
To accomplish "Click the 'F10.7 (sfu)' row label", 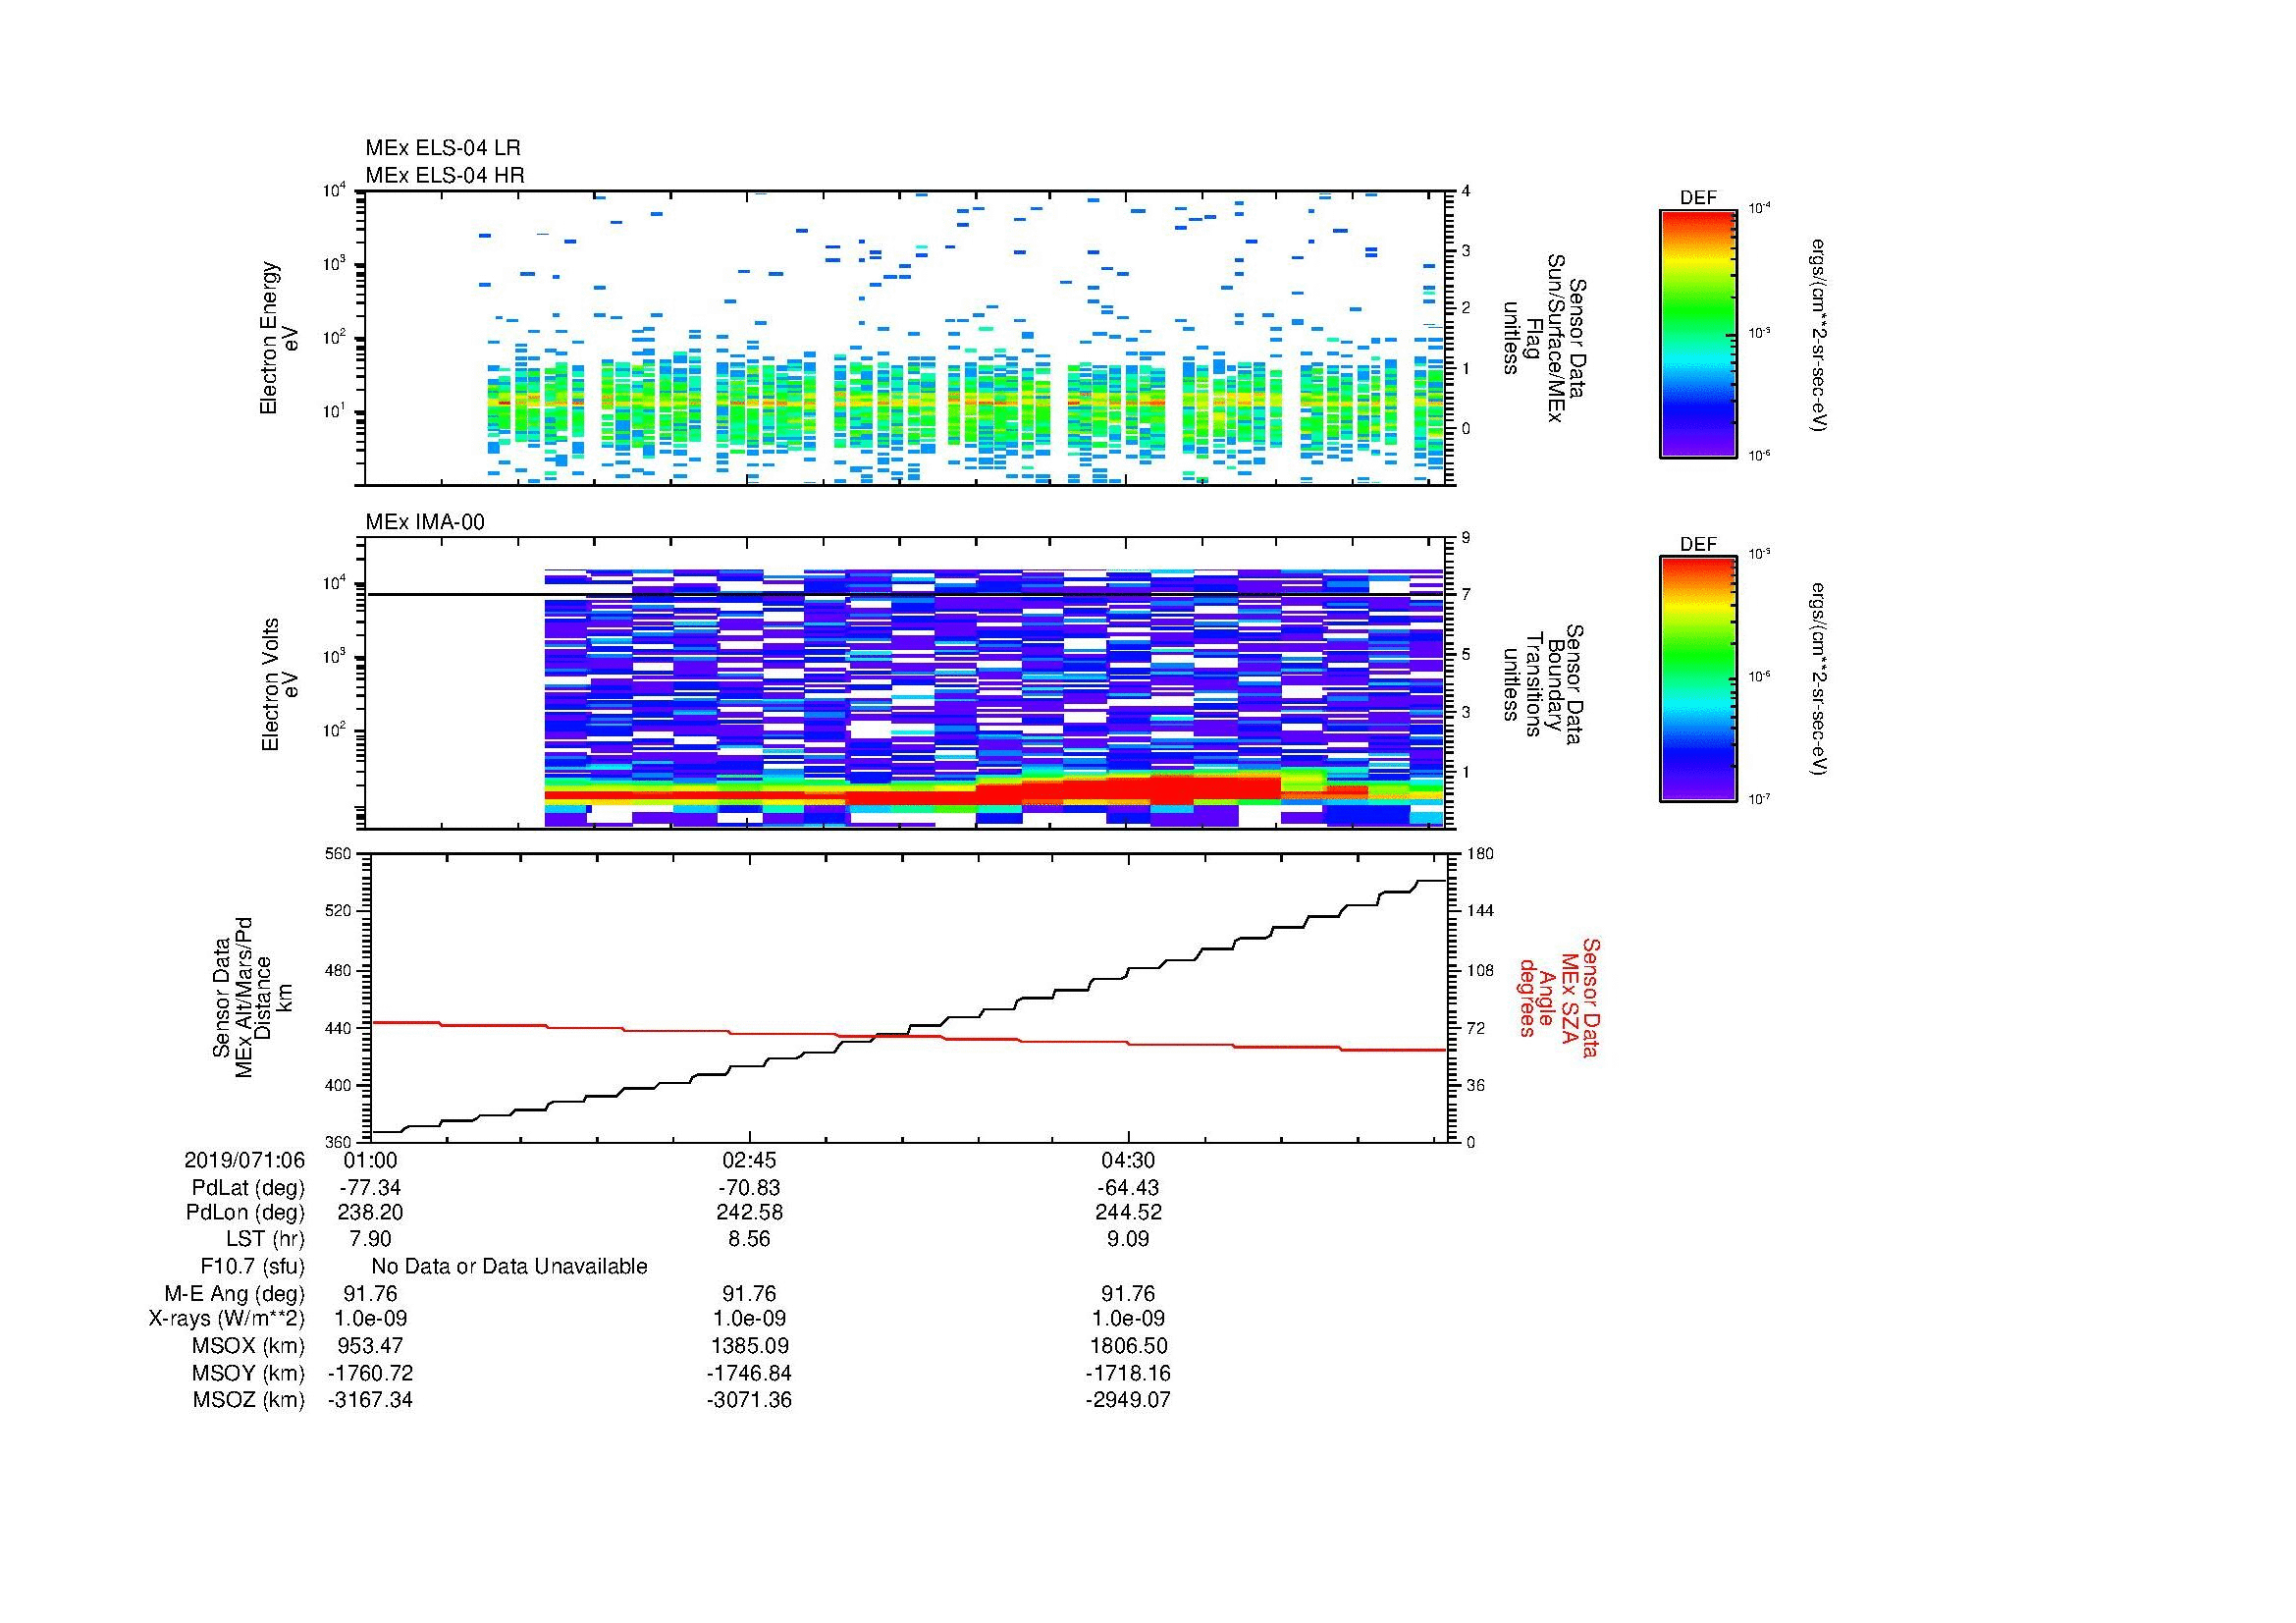I will pos(252,1267).
